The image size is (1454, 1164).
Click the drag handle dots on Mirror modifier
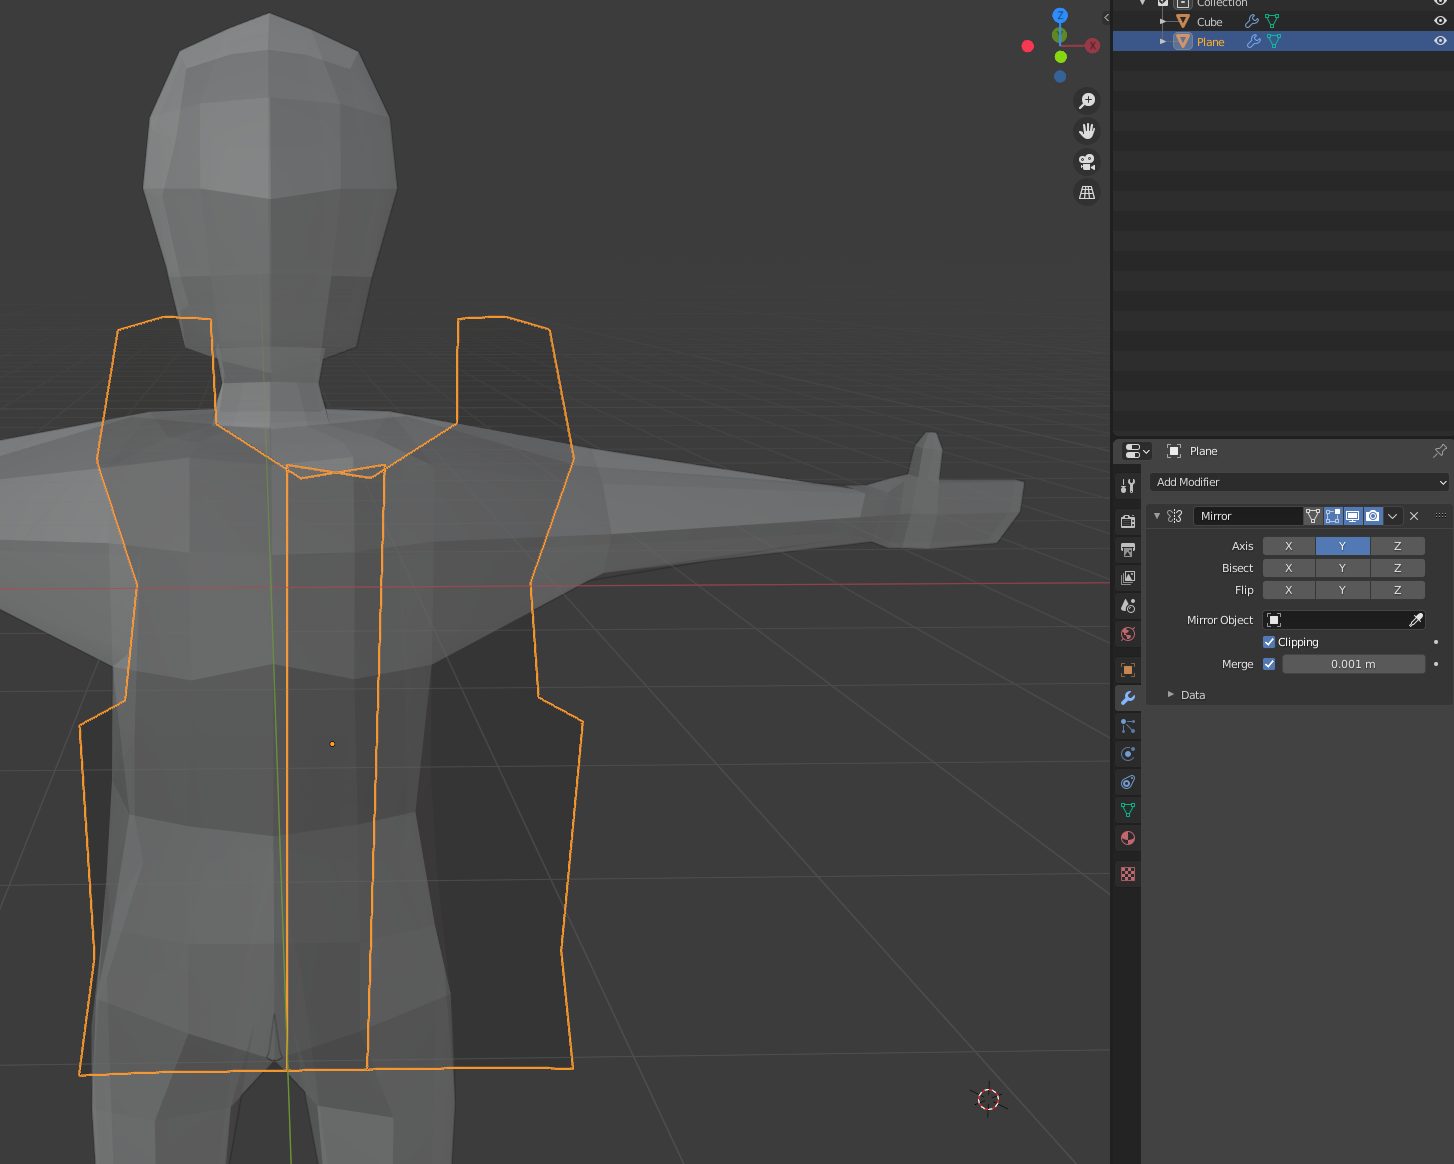tap(1441, 516)
